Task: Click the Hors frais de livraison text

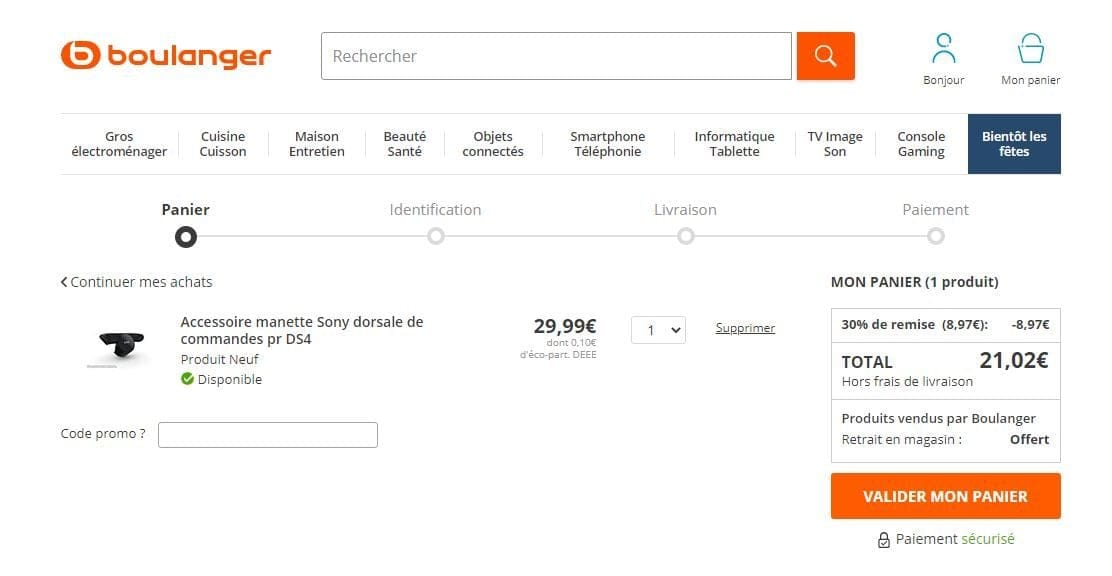Action: click(907, 382)
